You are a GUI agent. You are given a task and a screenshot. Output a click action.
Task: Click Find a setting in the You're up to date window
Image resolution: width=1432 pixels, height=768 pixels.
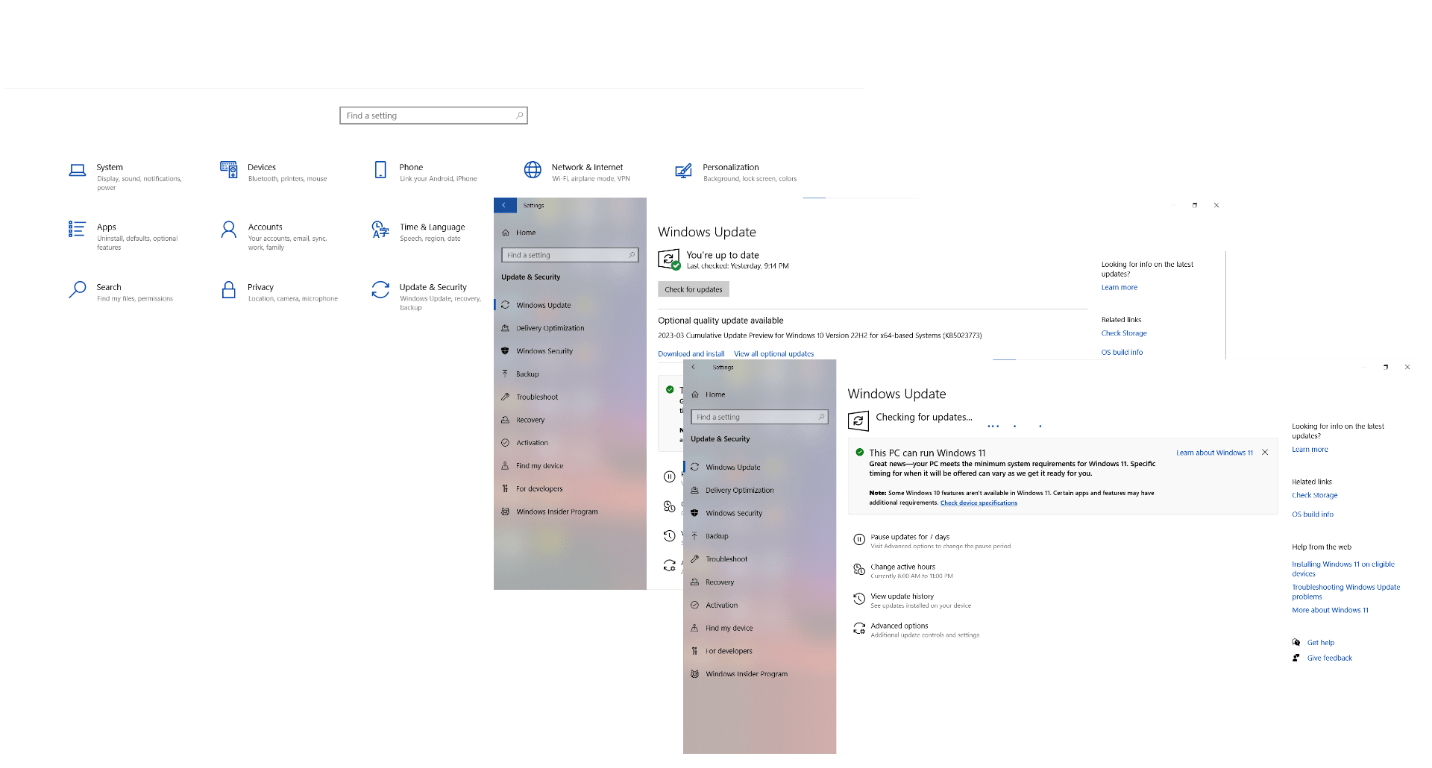coord(570,255)
